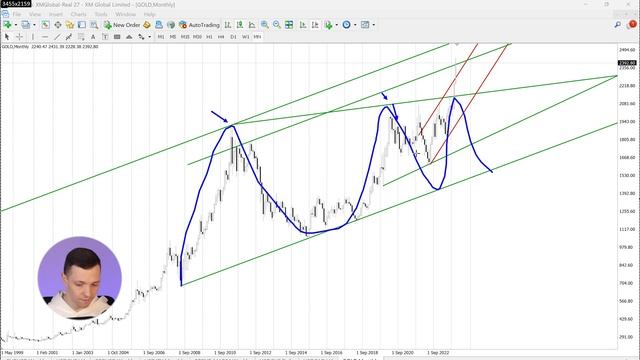Click the Templates icon
640x360 pixels.
[365, 25]
